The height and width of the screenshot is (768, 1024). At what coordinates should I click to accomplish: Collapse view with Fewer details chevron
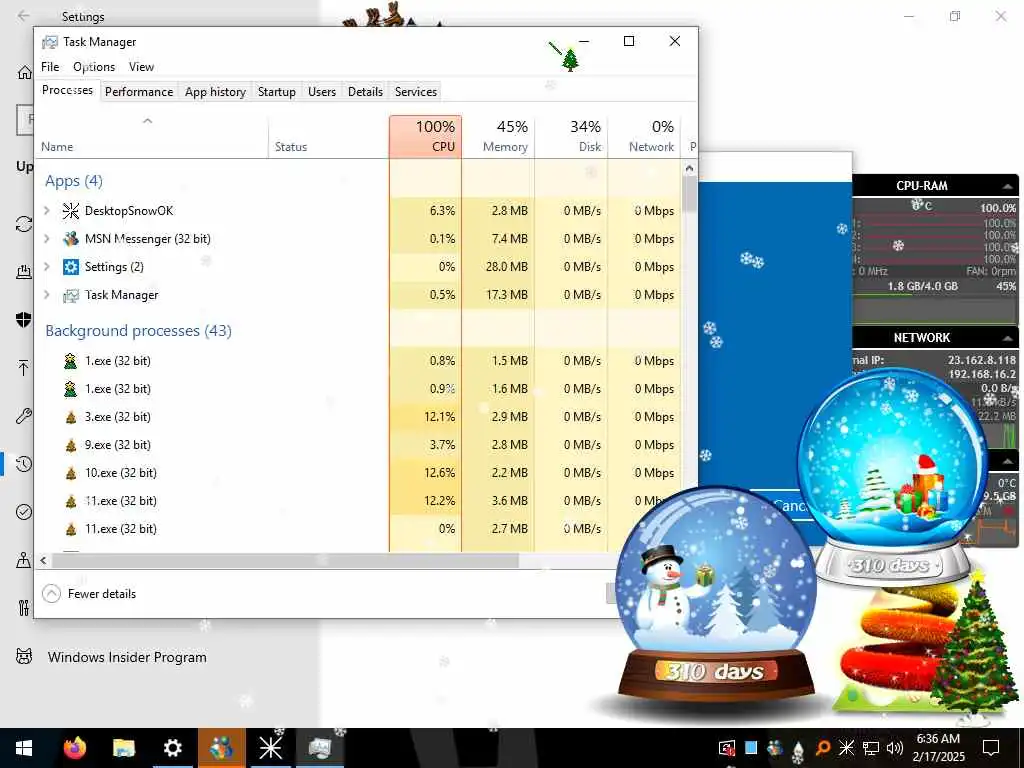point(51,594)
